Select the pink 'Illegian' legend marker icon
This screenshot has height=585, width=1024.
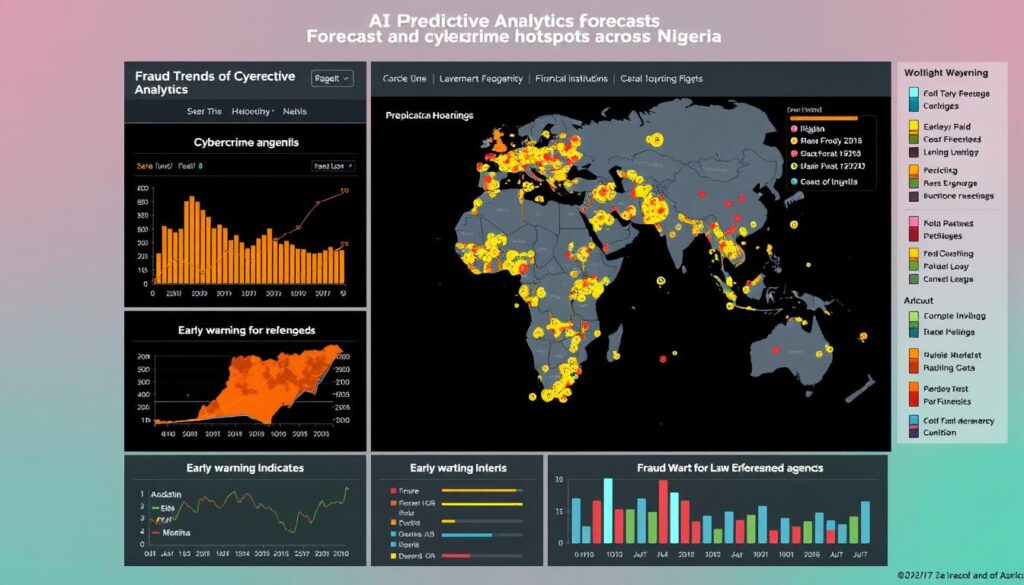click(794, 129)
